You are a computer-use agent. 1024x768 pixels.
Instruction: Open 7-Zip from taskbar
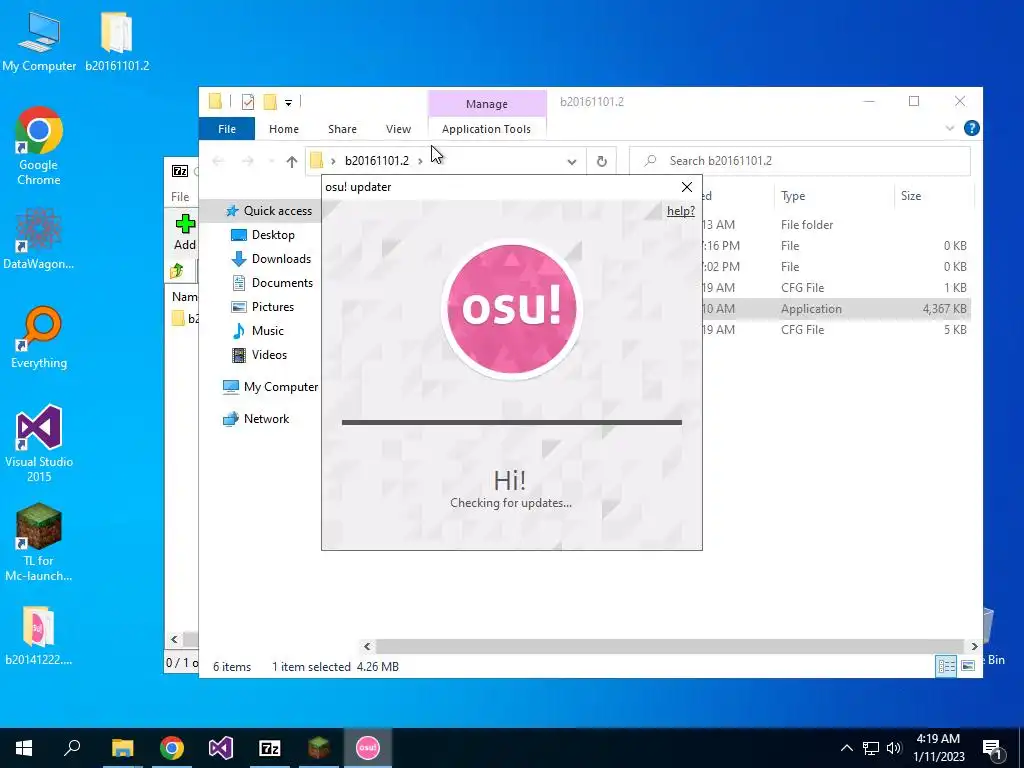[270, 748]
